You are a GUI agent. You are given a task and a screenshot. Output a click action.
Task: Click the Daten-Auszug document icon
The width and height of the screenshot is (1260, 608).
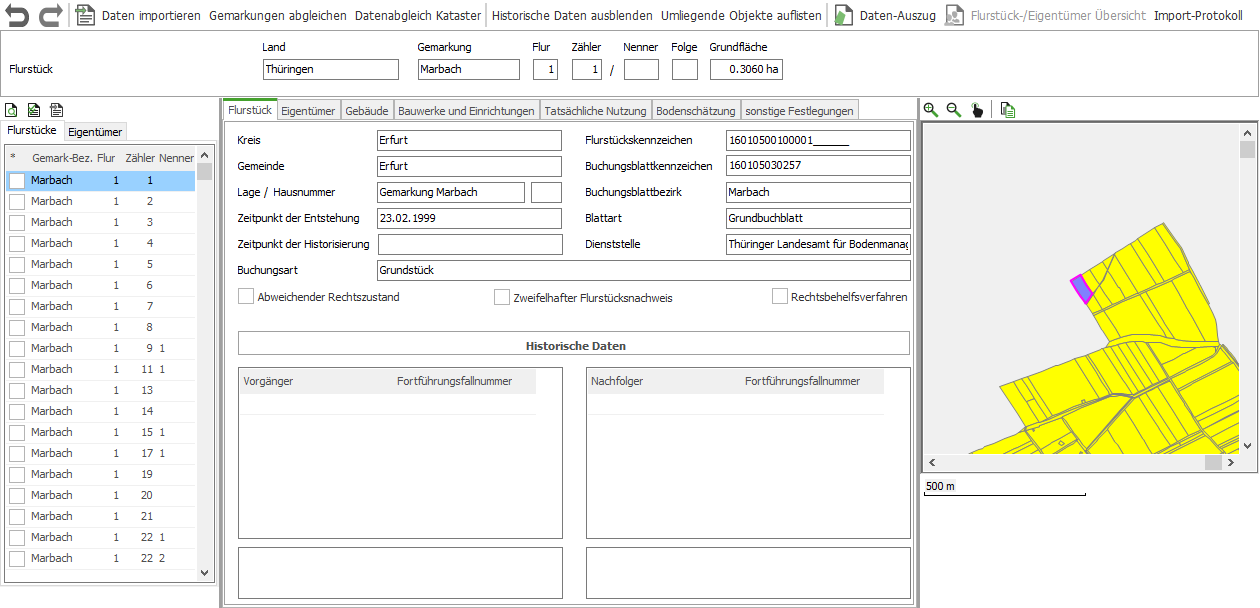(844, 16)
